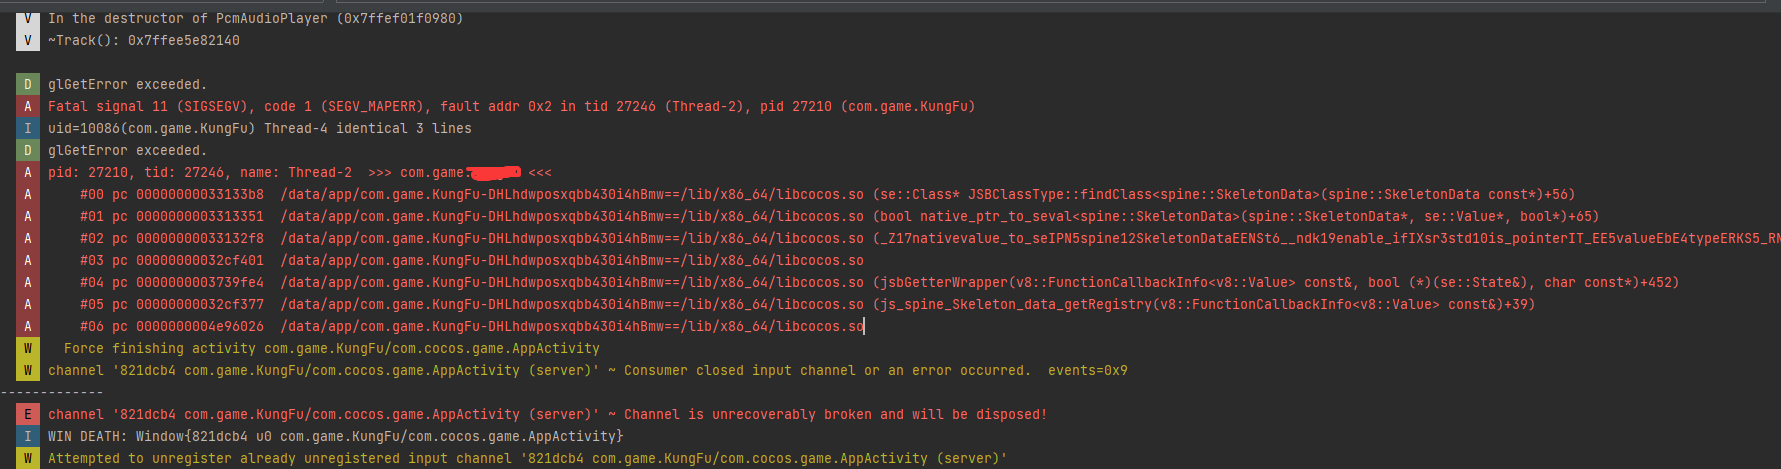Click the E badge on the unrecoverably broken channel line
This screenshot has height=469, width=1781.
(27, 415)
